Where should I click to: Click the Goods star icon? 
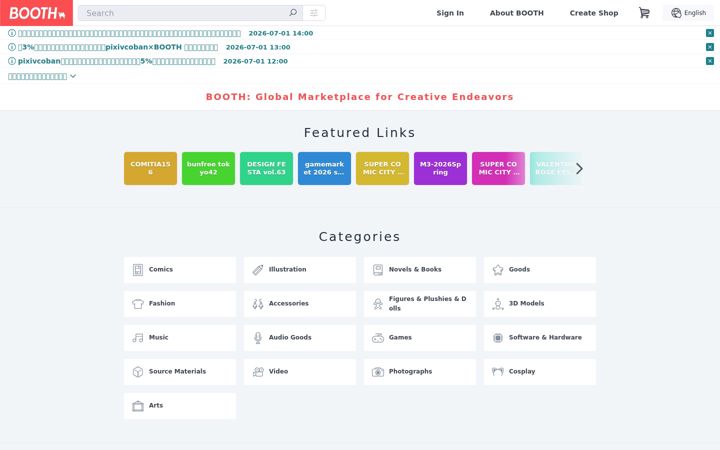pyautogui.click(x=498, y=270)
